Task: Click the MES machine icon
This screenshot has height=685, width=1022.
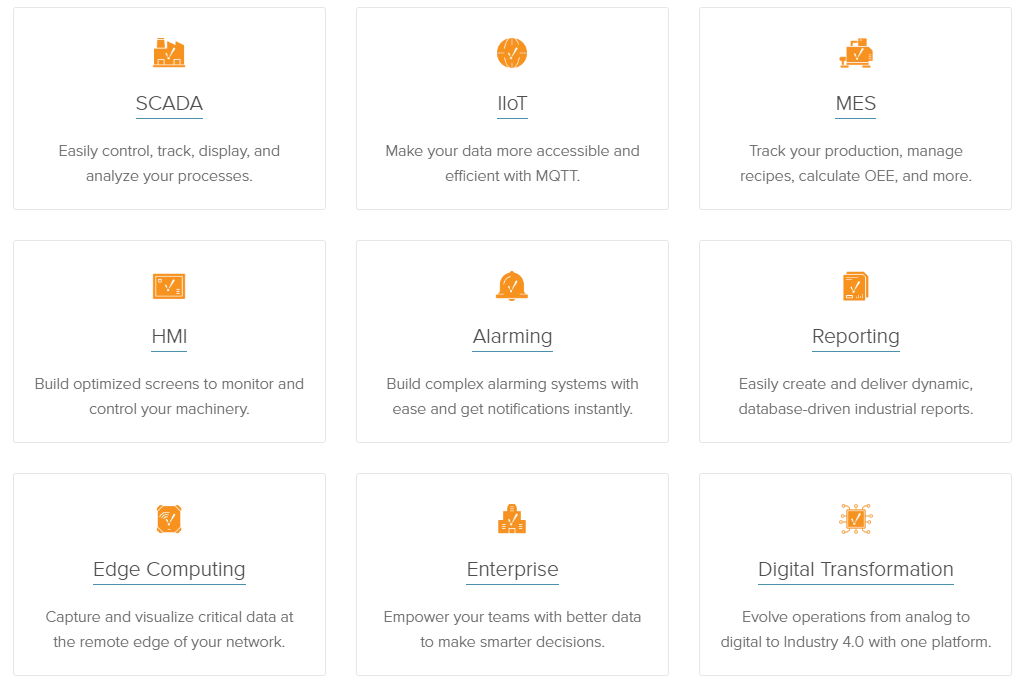Action: point(856,53)
